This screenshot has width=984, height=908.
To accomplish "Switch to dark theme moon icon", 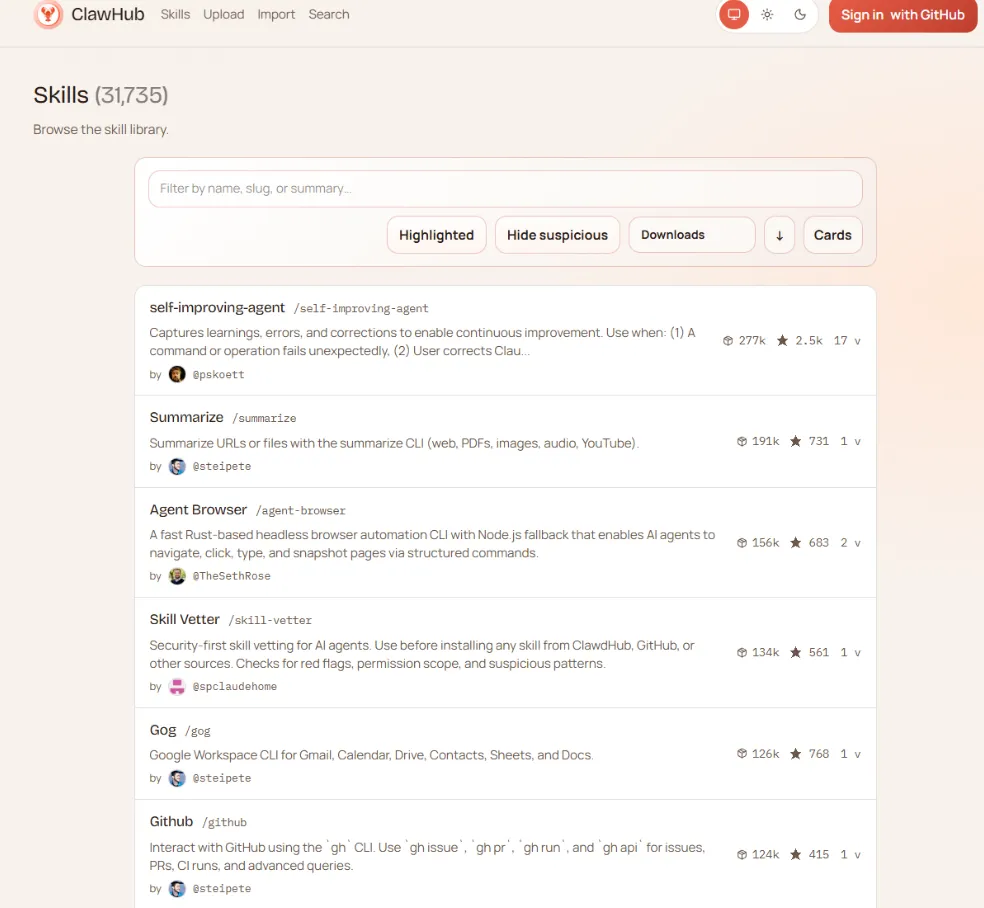I will tap(800, 14).
